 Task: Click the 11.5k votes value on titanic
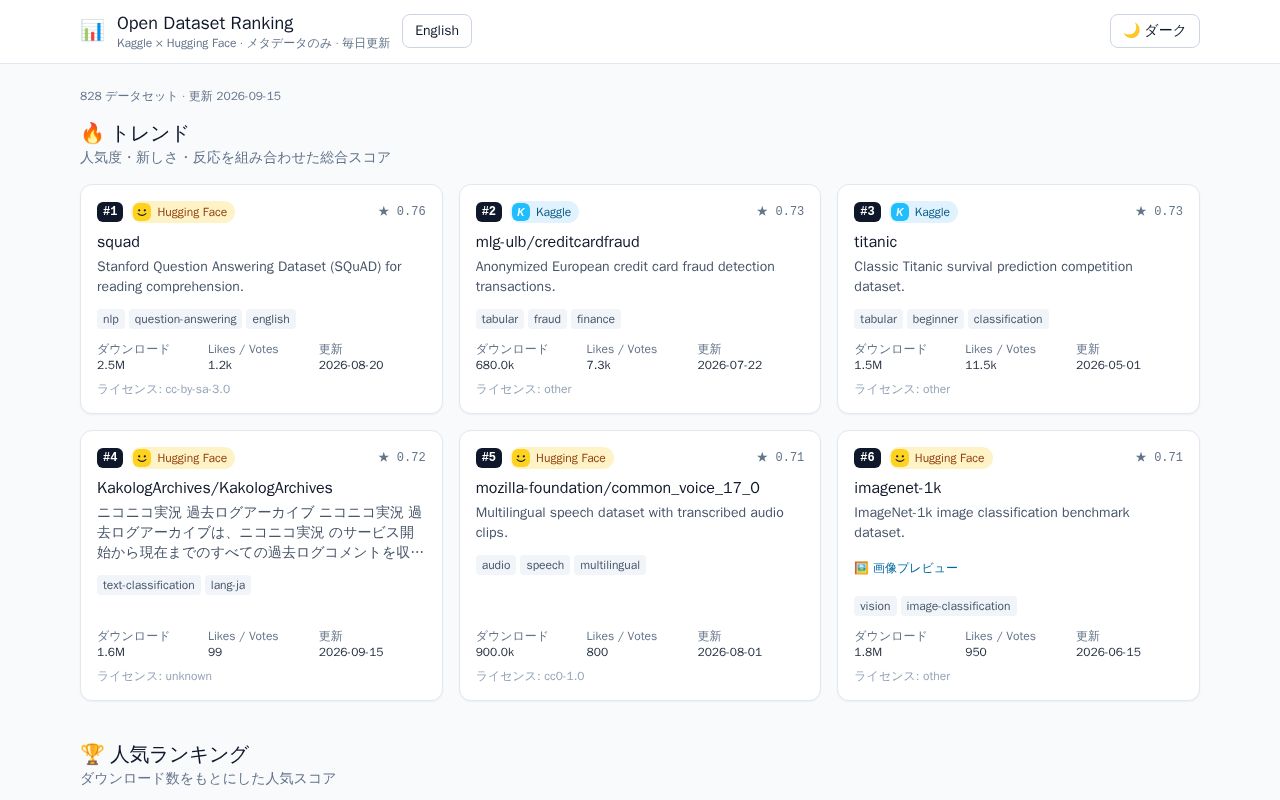pos(981,365)
